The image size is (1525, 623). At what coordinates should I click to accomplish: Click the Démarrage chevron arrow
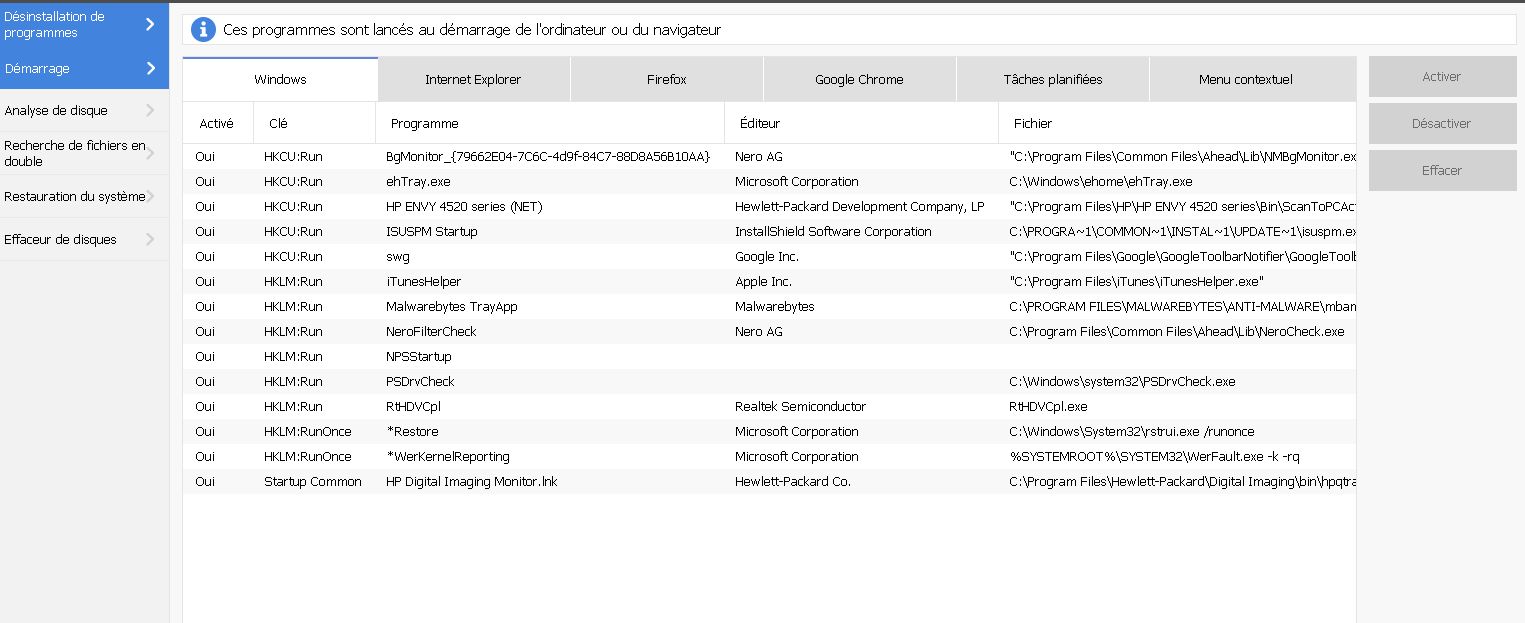click(151, 68)
